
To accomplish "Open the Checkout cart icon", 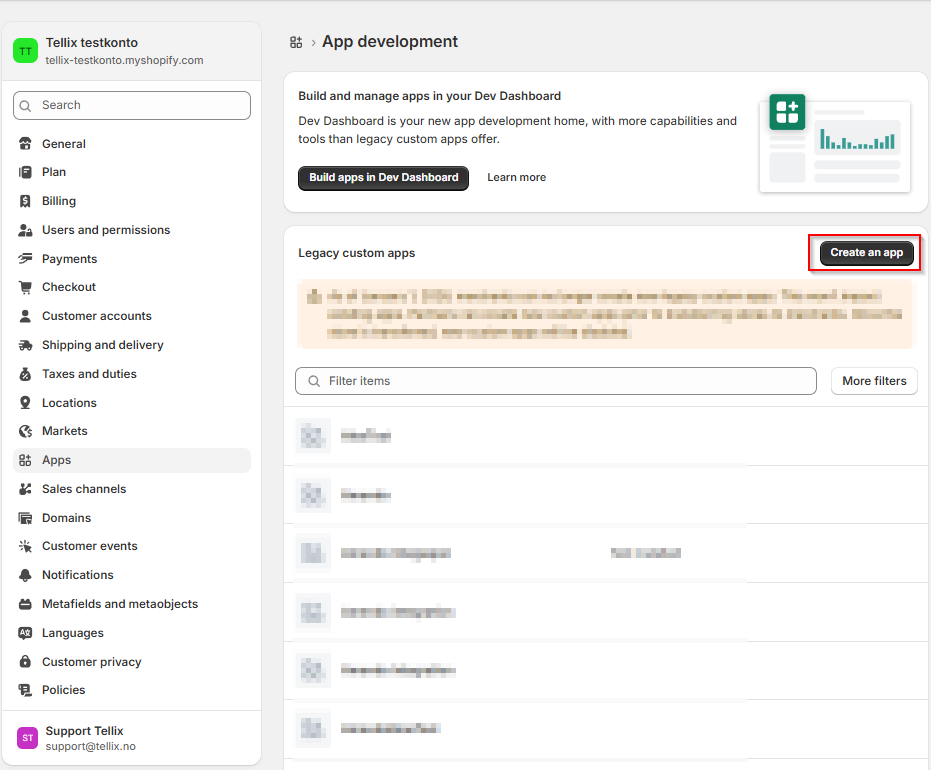I will [x=25, y=287].
